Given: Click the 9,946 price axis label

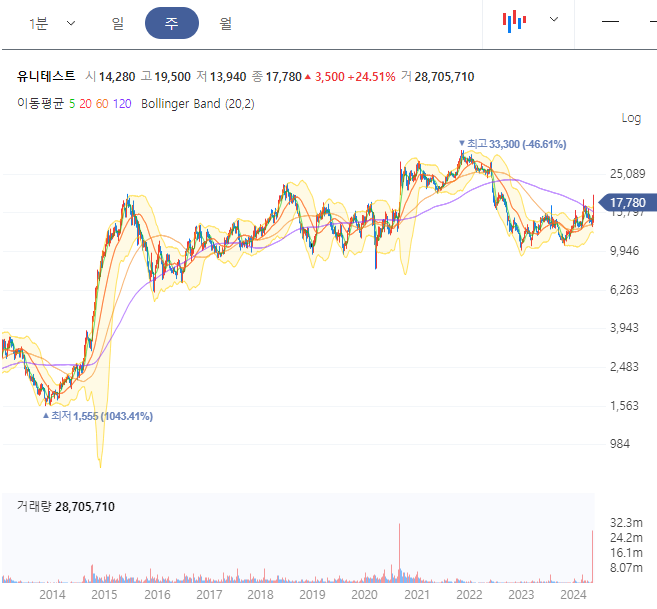Looking at the screenshot, I should pos(624,251).
